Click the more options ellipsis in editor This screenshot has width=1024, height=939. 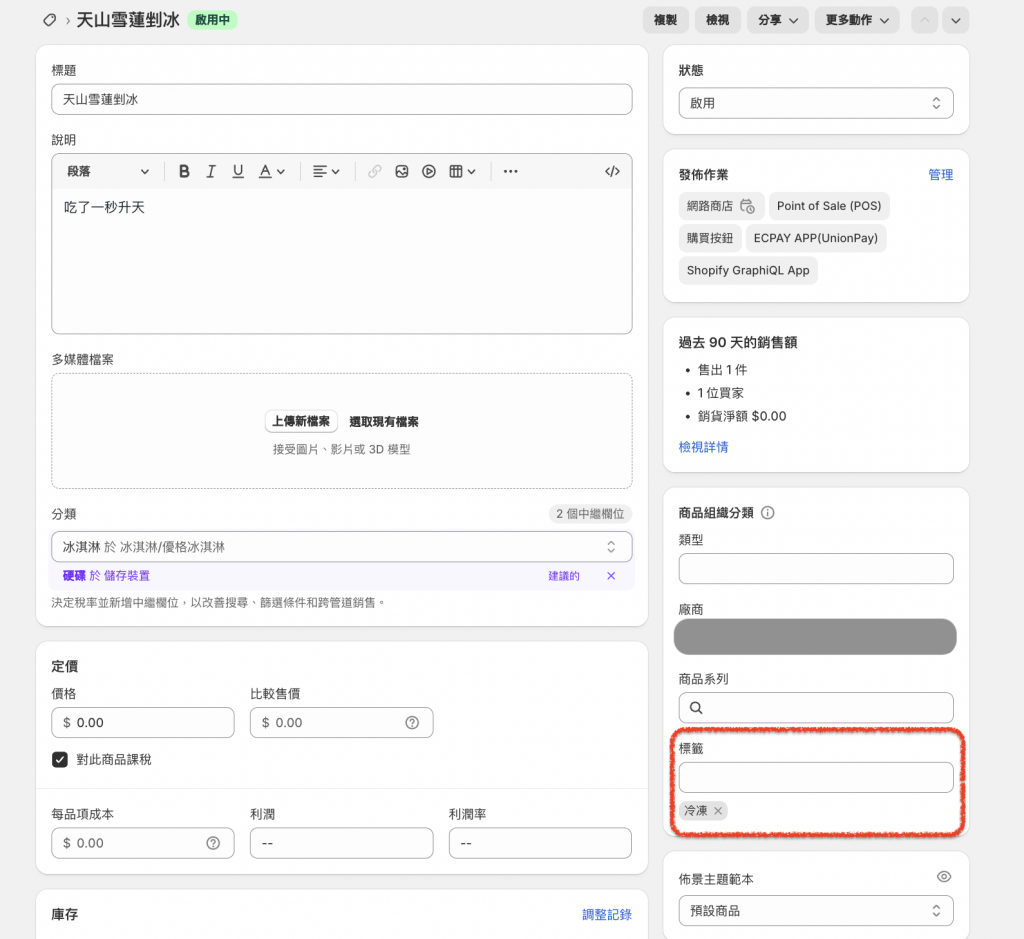coord(510,172)
